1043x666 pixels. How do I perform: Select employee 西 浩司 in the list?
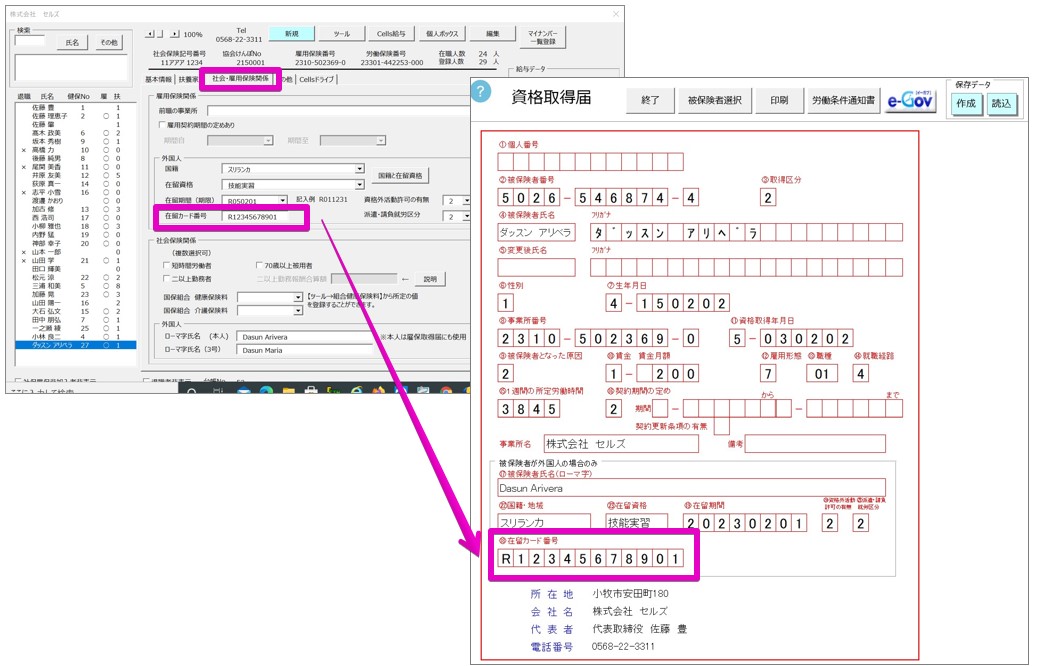(75, 218)
